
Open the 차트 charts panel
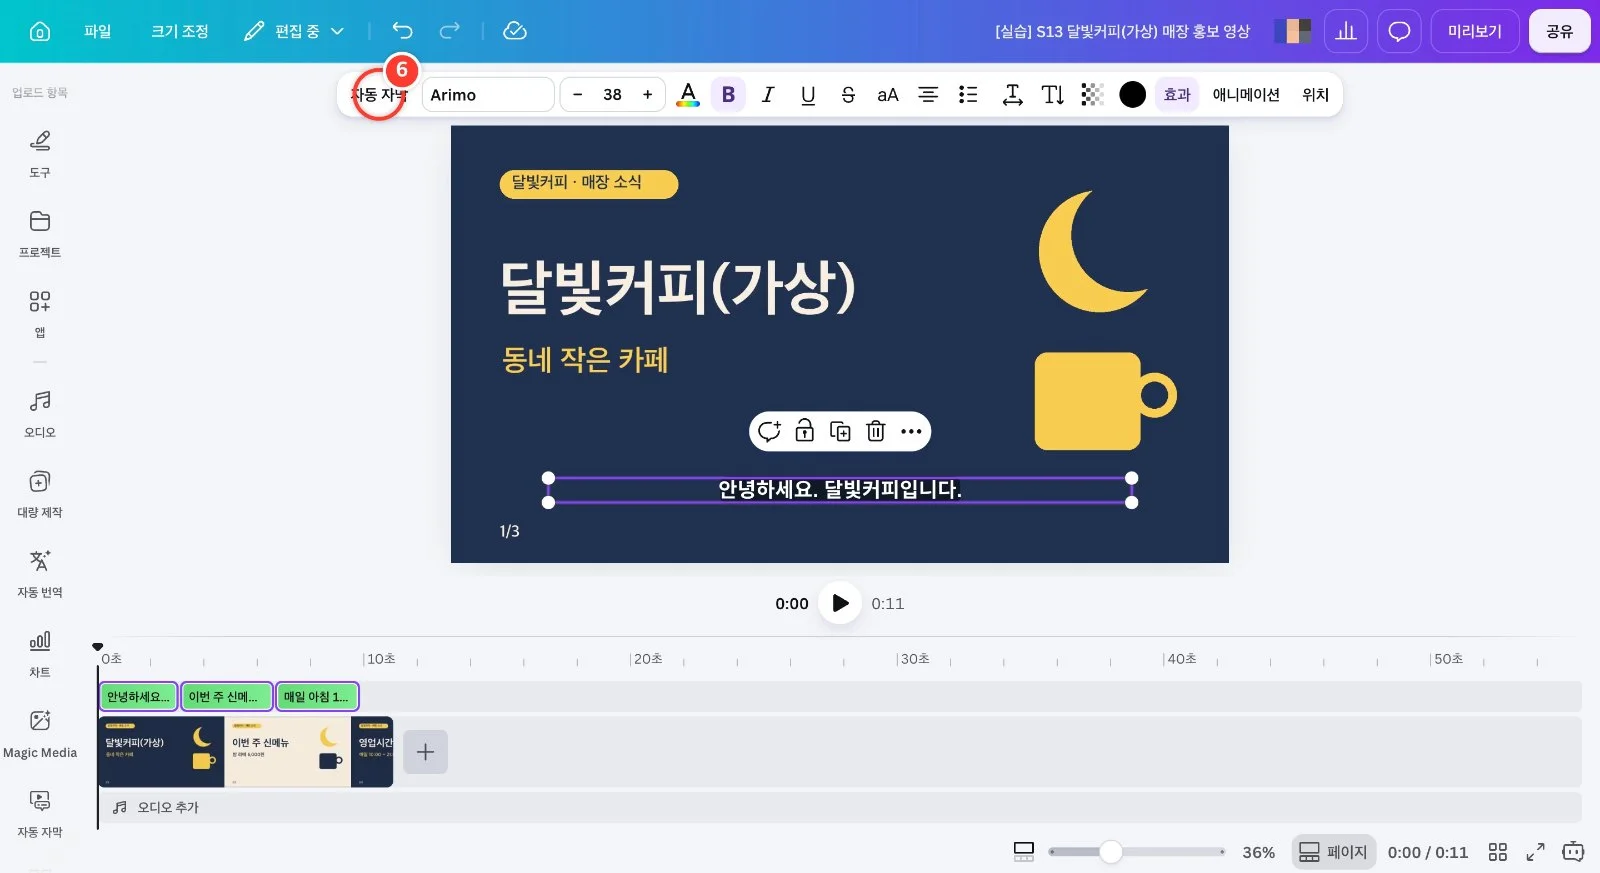[40, 654]
